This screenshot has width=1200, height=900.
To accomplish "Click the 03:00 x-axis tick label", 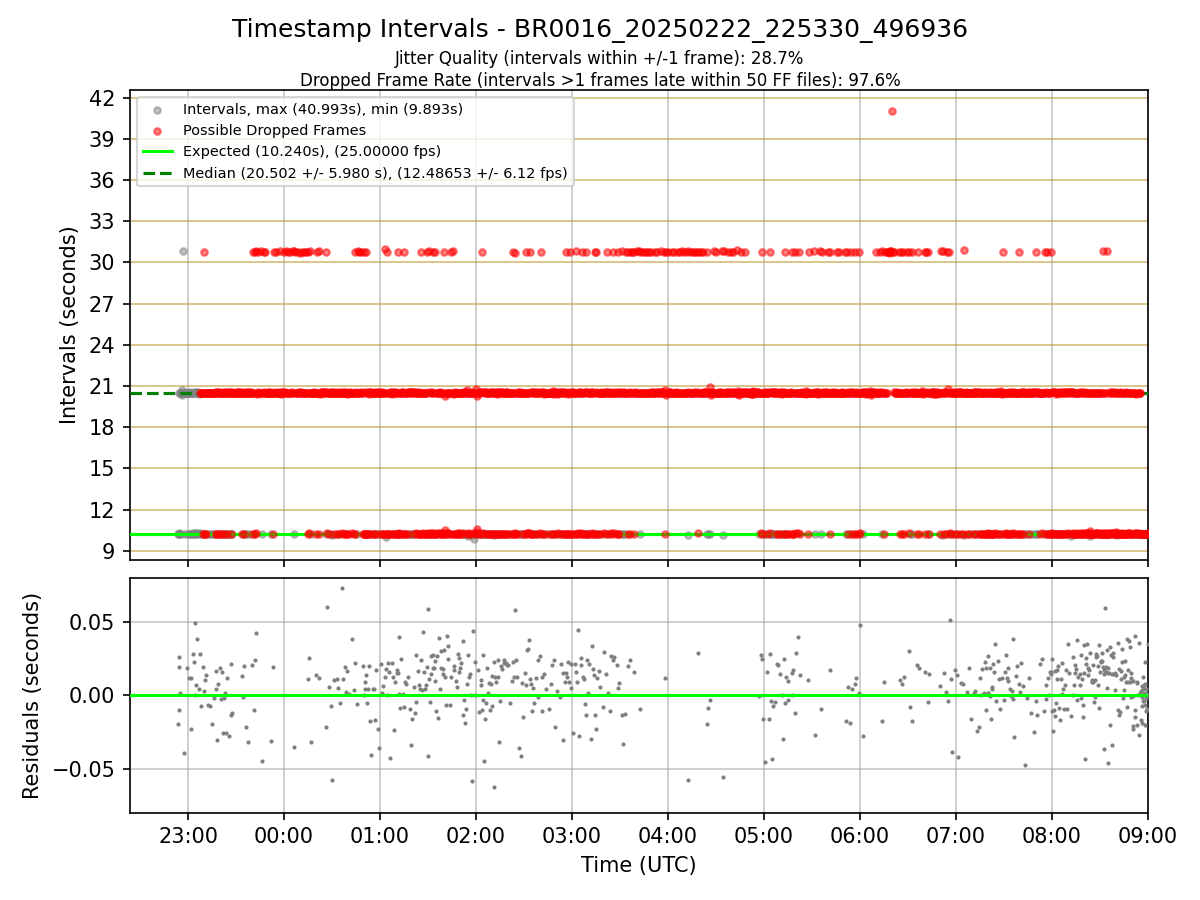I will coord(572,834).
